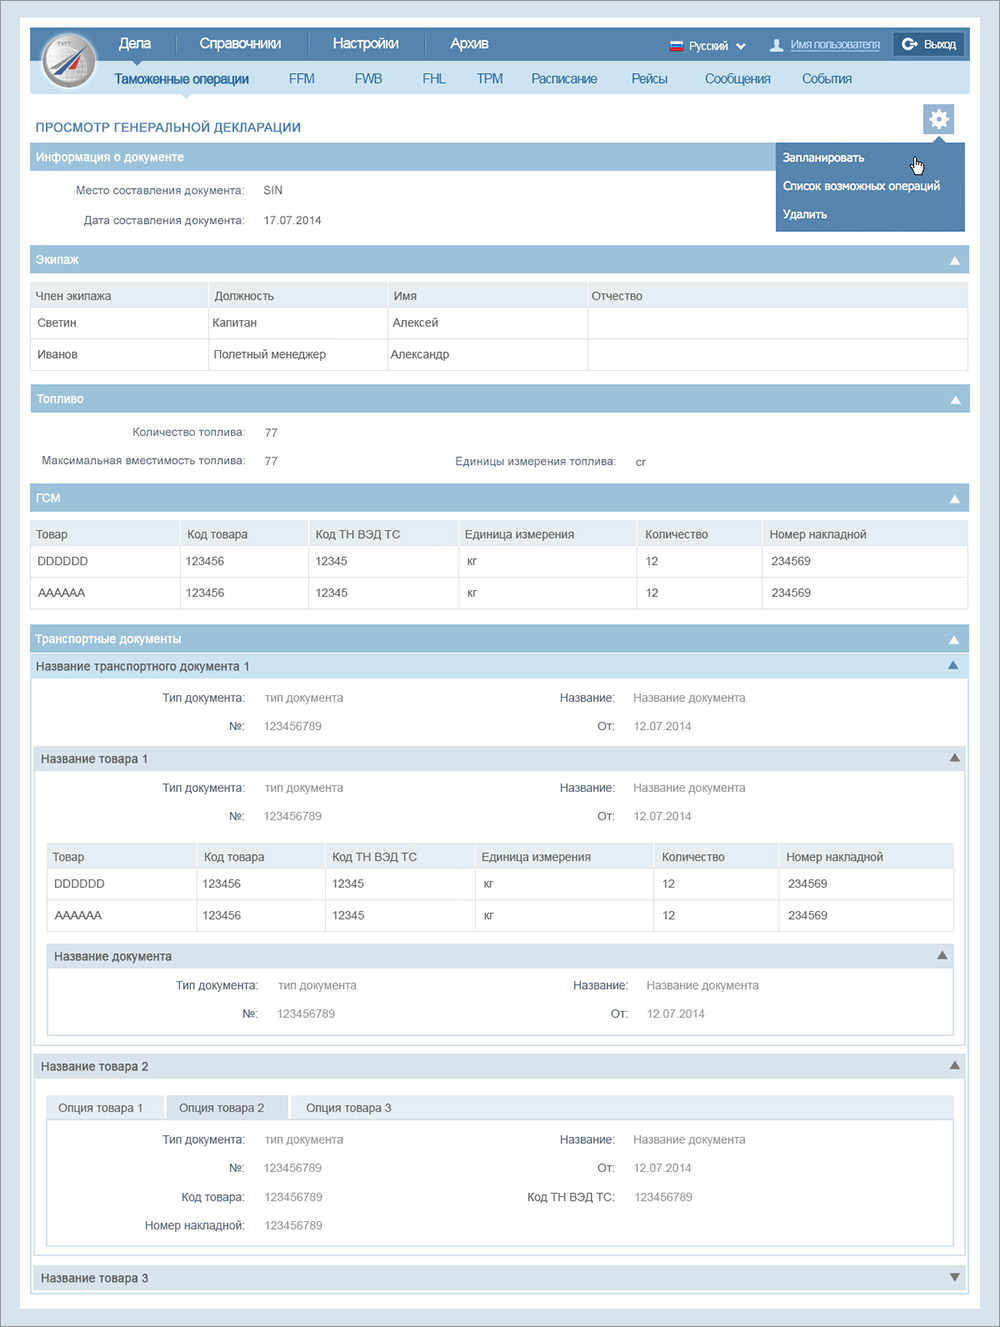
Task: Click fuel unit value сг
Action: point(640,462)
